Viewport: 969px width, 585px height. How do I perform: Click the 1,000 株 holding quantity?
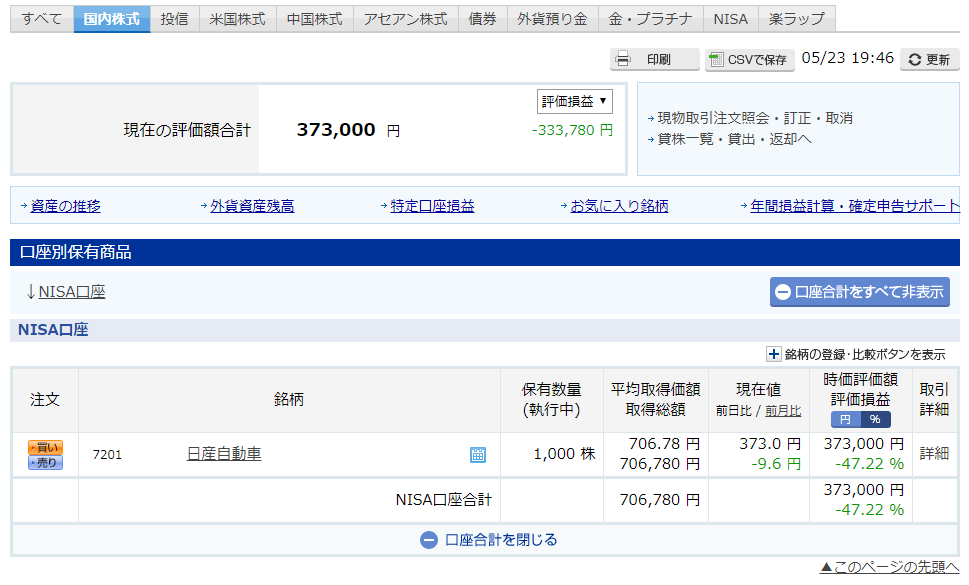(564, 454)
